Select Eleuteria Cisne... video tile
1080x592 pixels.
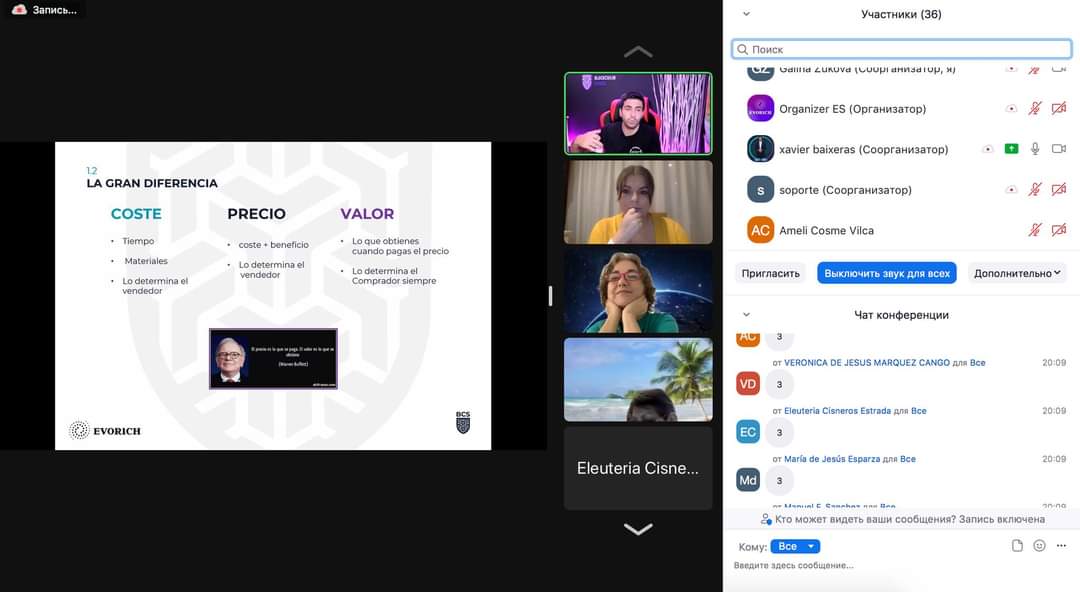638,468
